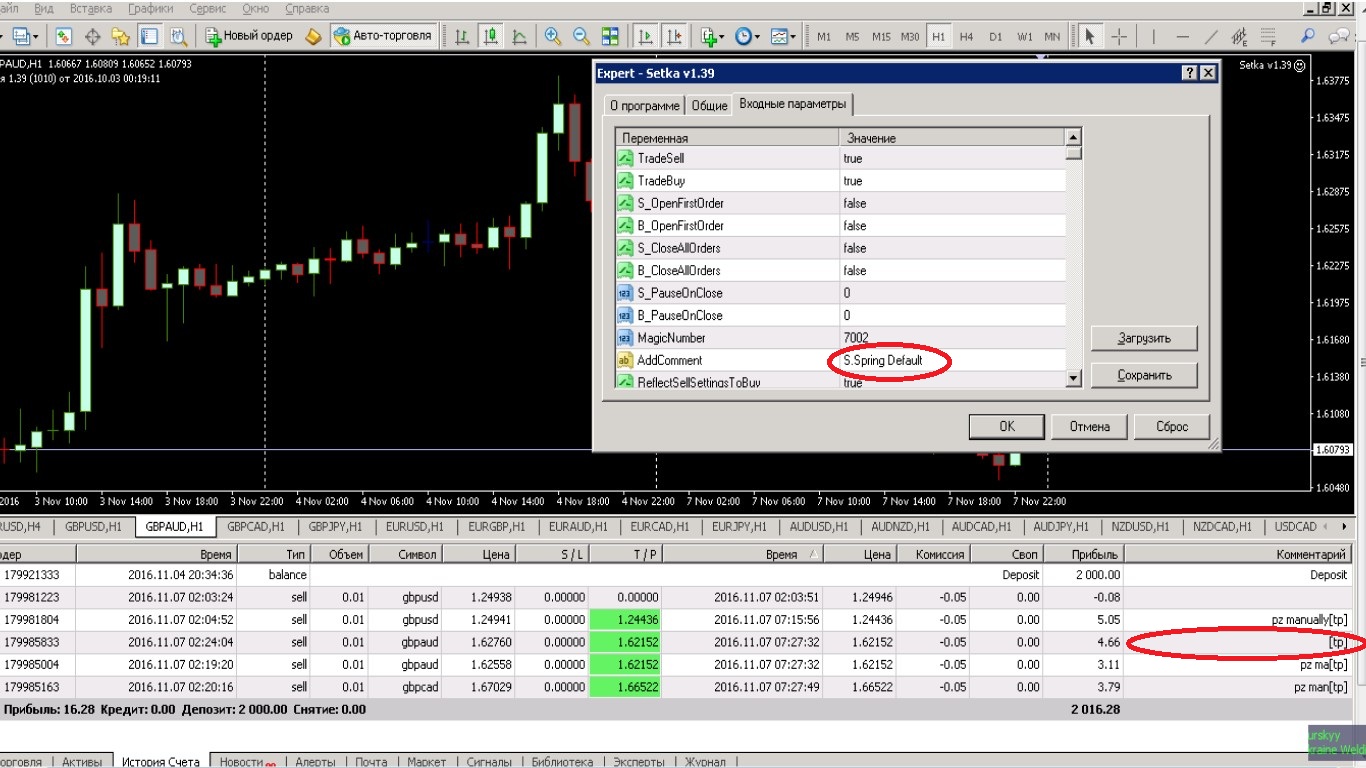Select the horizontal line drawing tool
Image resolution: width=1366 pixels, height=768 pixels.
point(1182,36)
